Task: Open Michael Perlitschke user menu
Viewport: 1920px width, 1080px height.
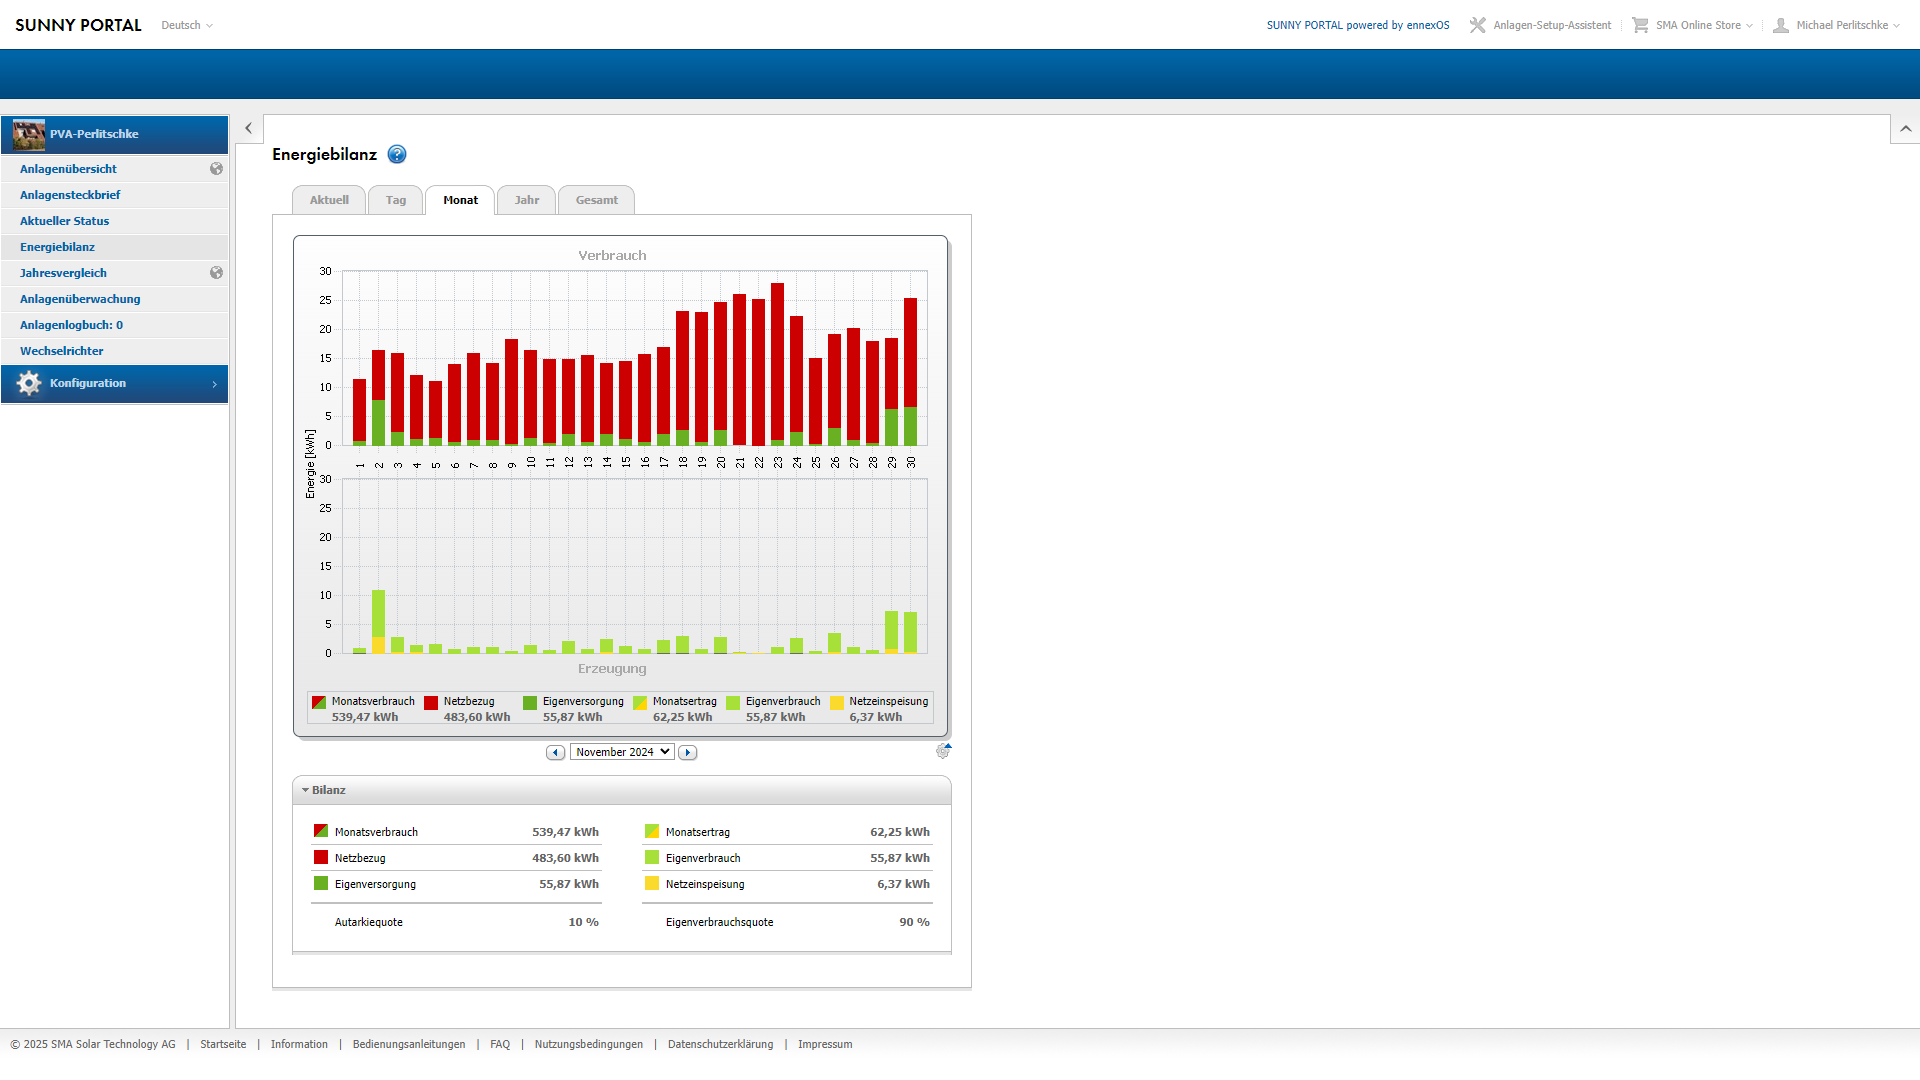Action: tap(1842, 25)
